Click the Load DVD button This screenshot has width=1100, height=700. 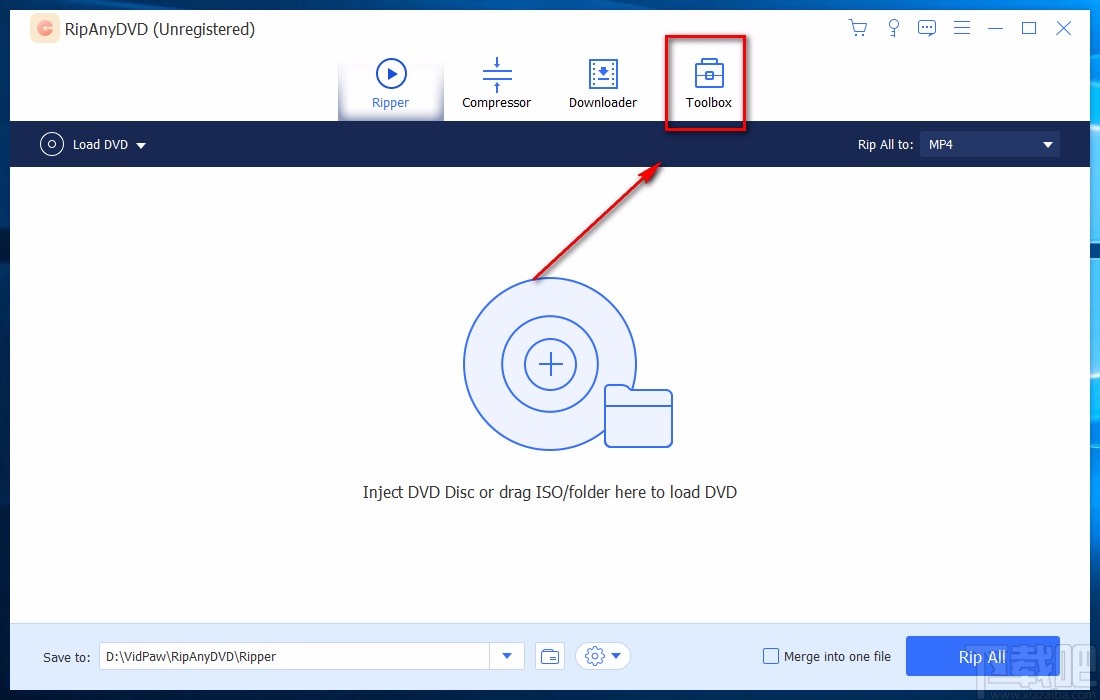coord(93,144)
